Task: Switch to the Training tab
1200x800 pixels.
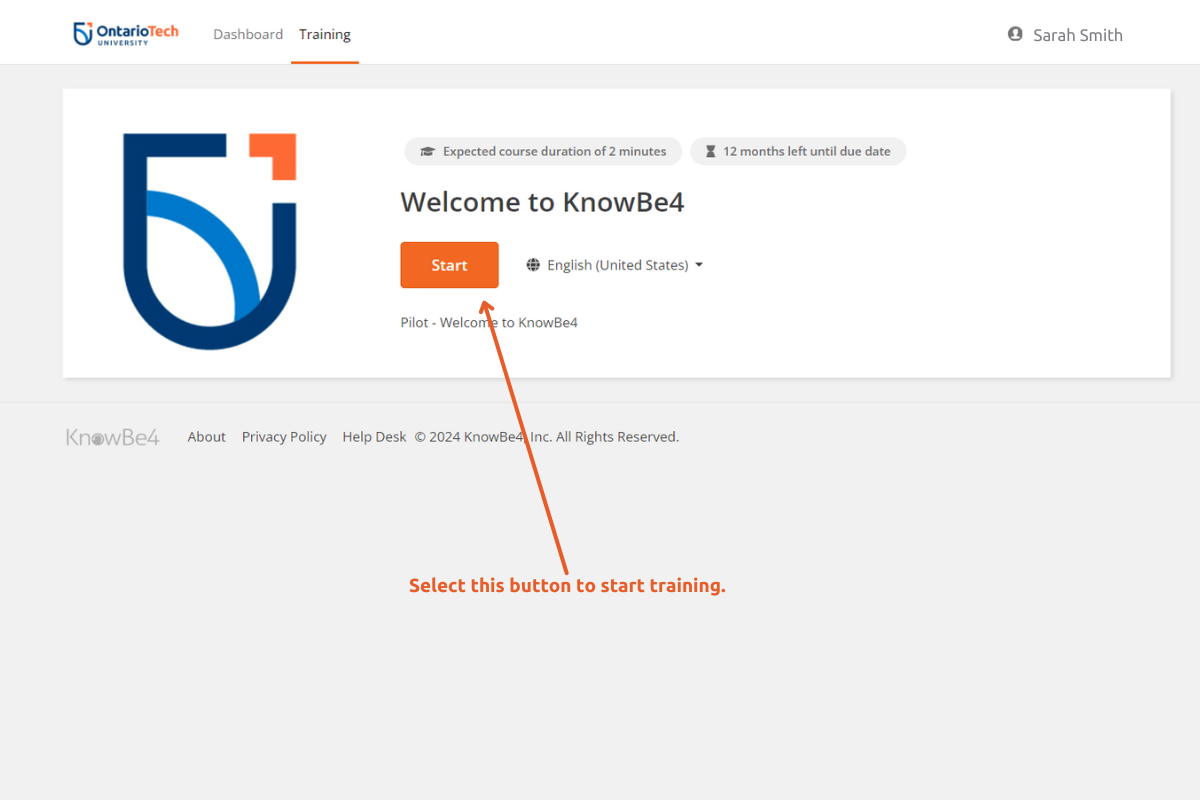Action: [325, 34]
